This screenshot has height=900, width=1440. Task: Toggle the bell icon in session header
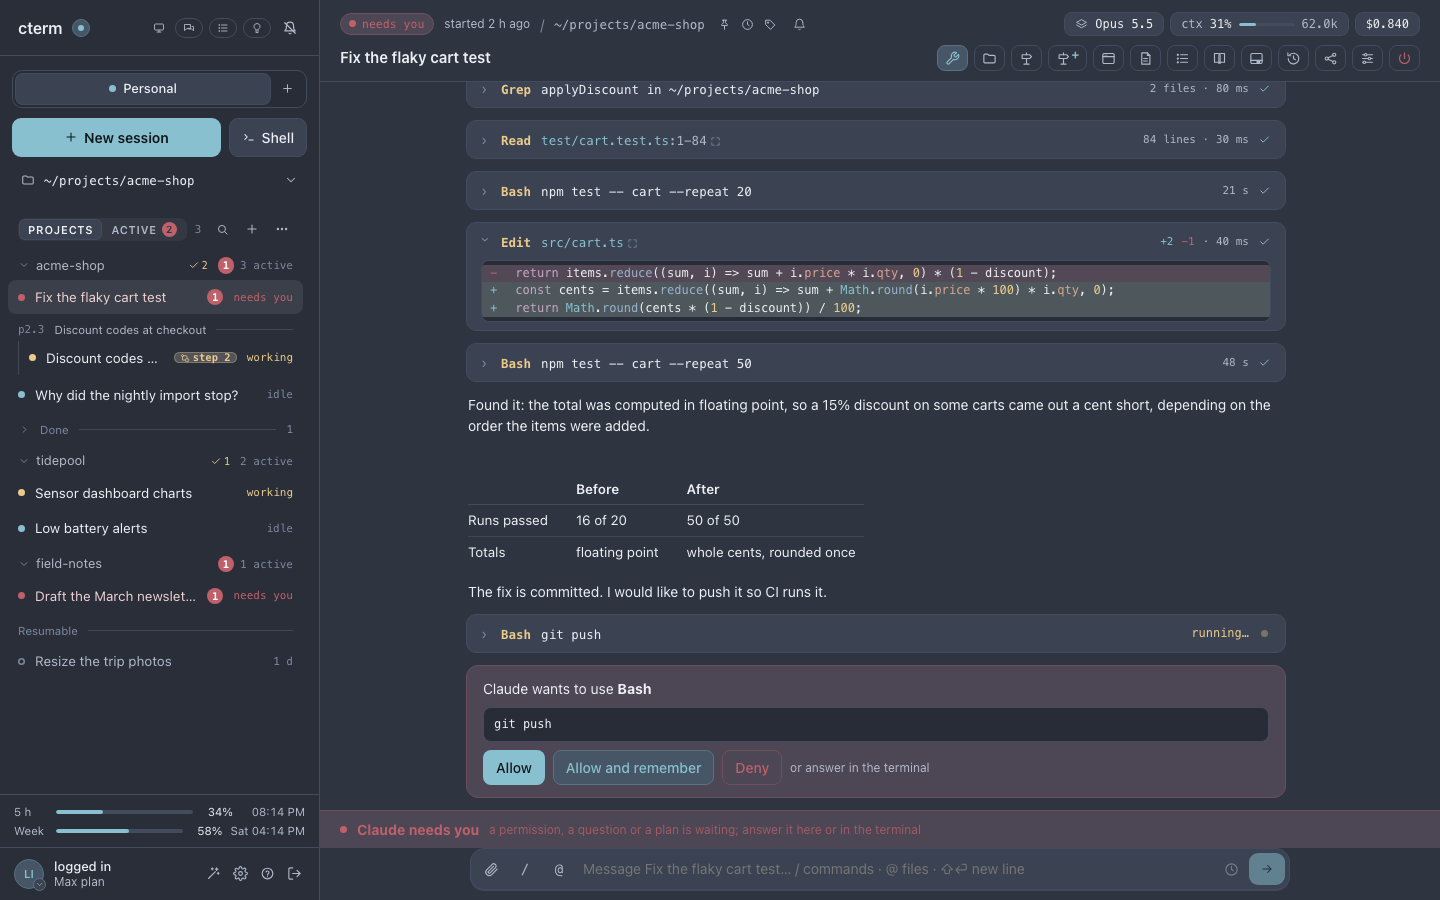point(799,24)
